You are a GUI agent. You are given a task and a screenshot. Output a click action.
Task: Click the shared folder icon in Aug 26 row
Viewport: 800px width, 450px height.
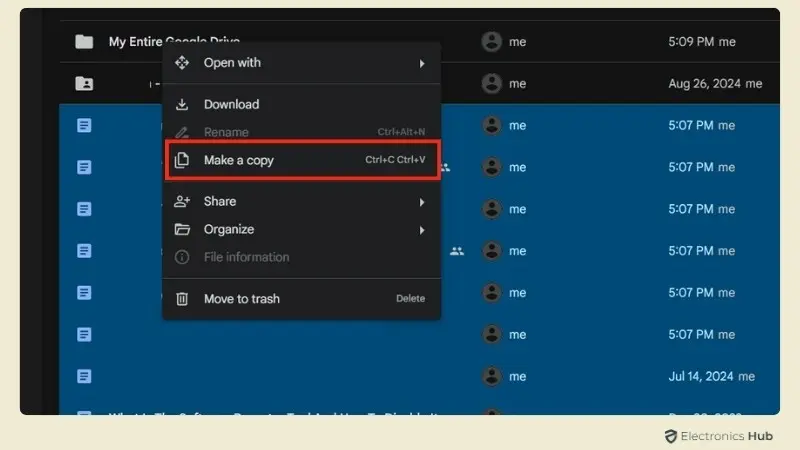(84, 84)
